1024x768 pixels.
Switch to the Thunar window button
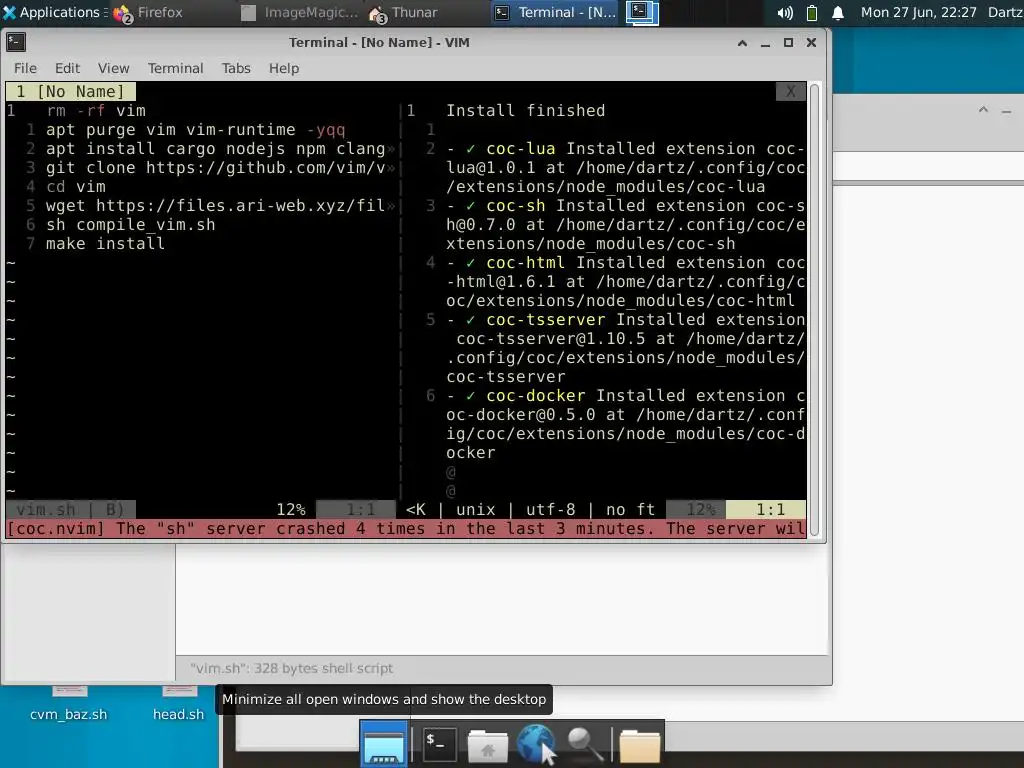pos(403,12)
